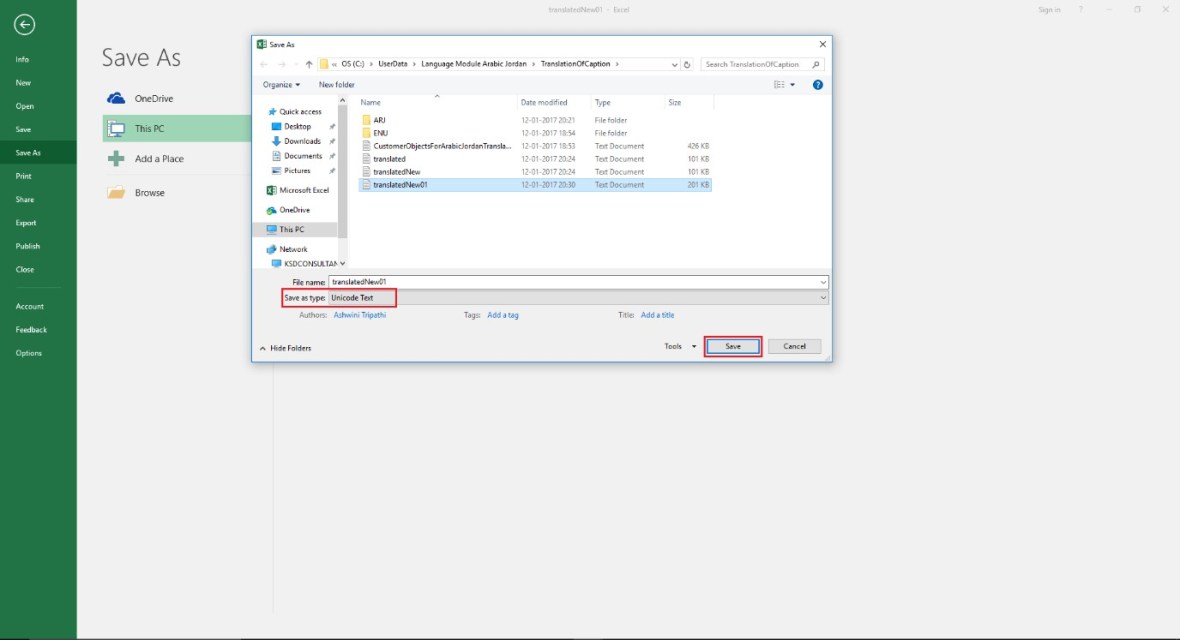Click the Up one level arrow in dialog
Screen dimensions: 1180x640
click(x=309, y=64)
